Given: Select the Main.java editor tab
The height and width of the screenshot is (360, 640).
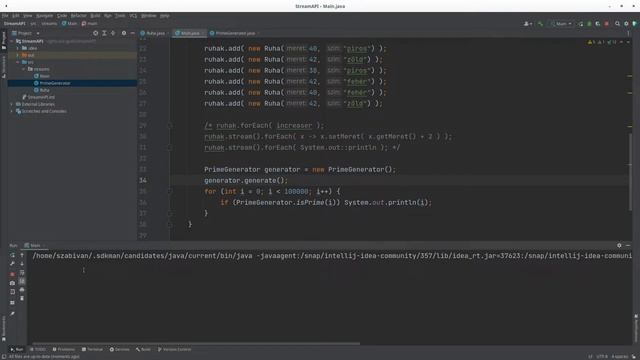Looking at the screenshot, I should point(189,33).
